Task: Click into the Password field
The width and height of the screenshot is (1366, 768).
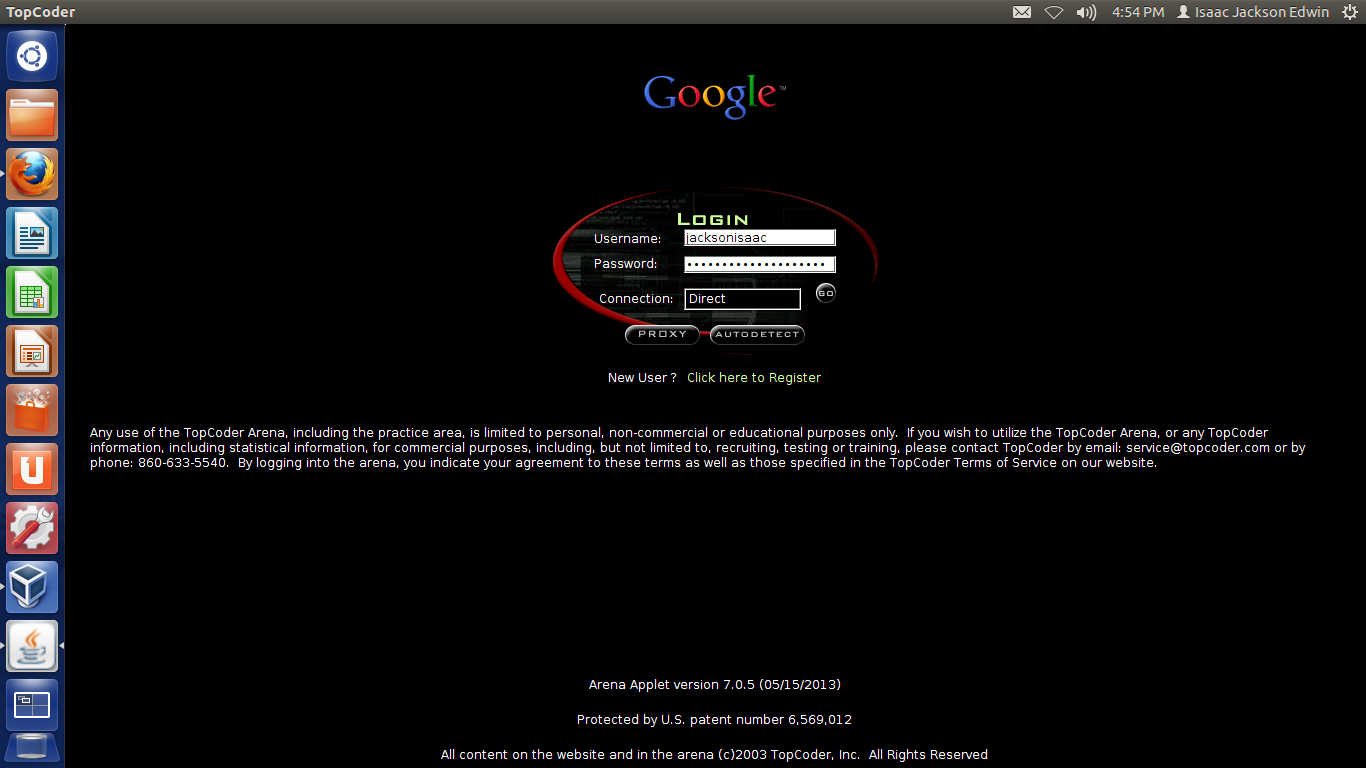Action: coord(759,264)
